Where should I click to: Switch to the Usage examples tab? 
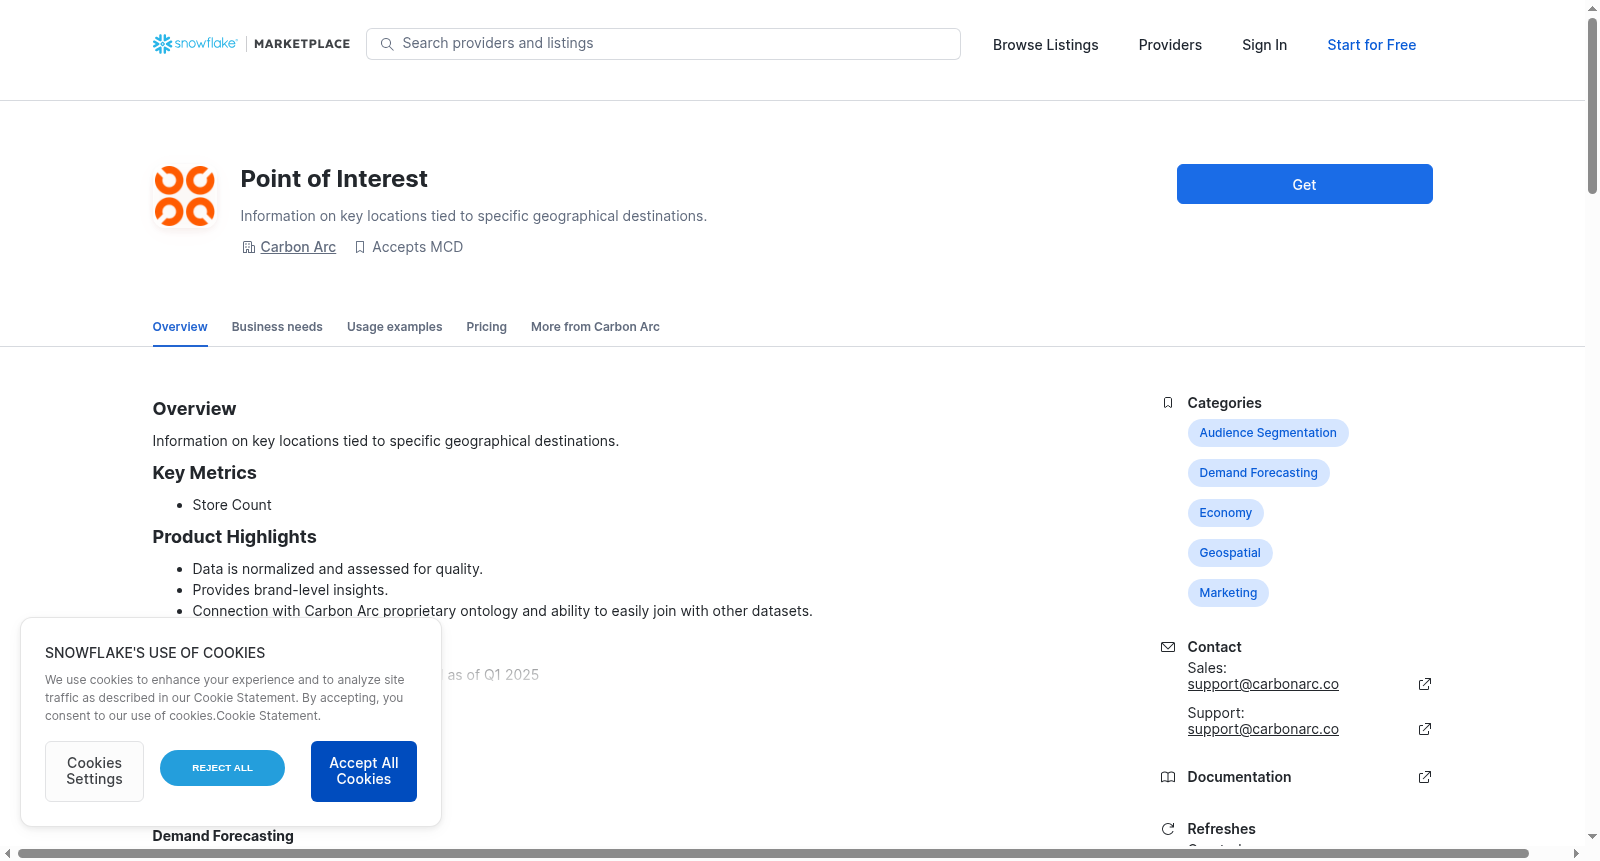tap(394, 327)
